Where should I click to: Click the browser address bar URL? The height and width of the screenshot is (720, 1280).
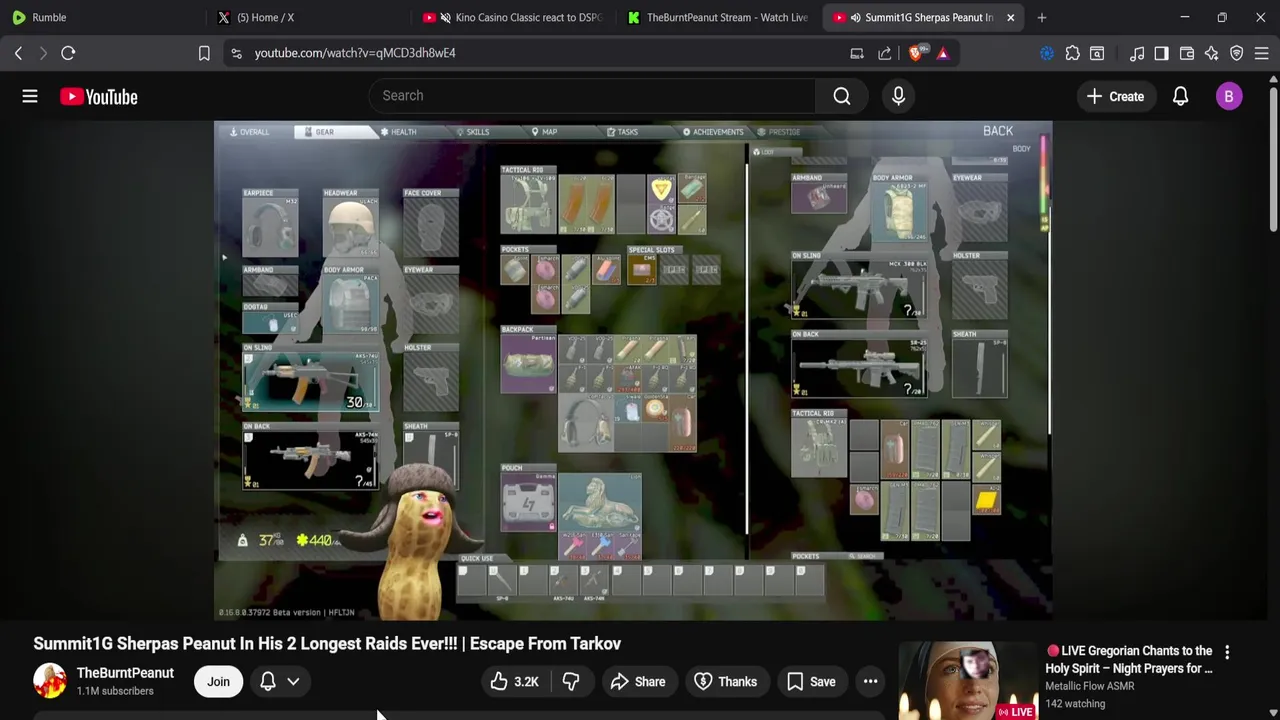355,53
